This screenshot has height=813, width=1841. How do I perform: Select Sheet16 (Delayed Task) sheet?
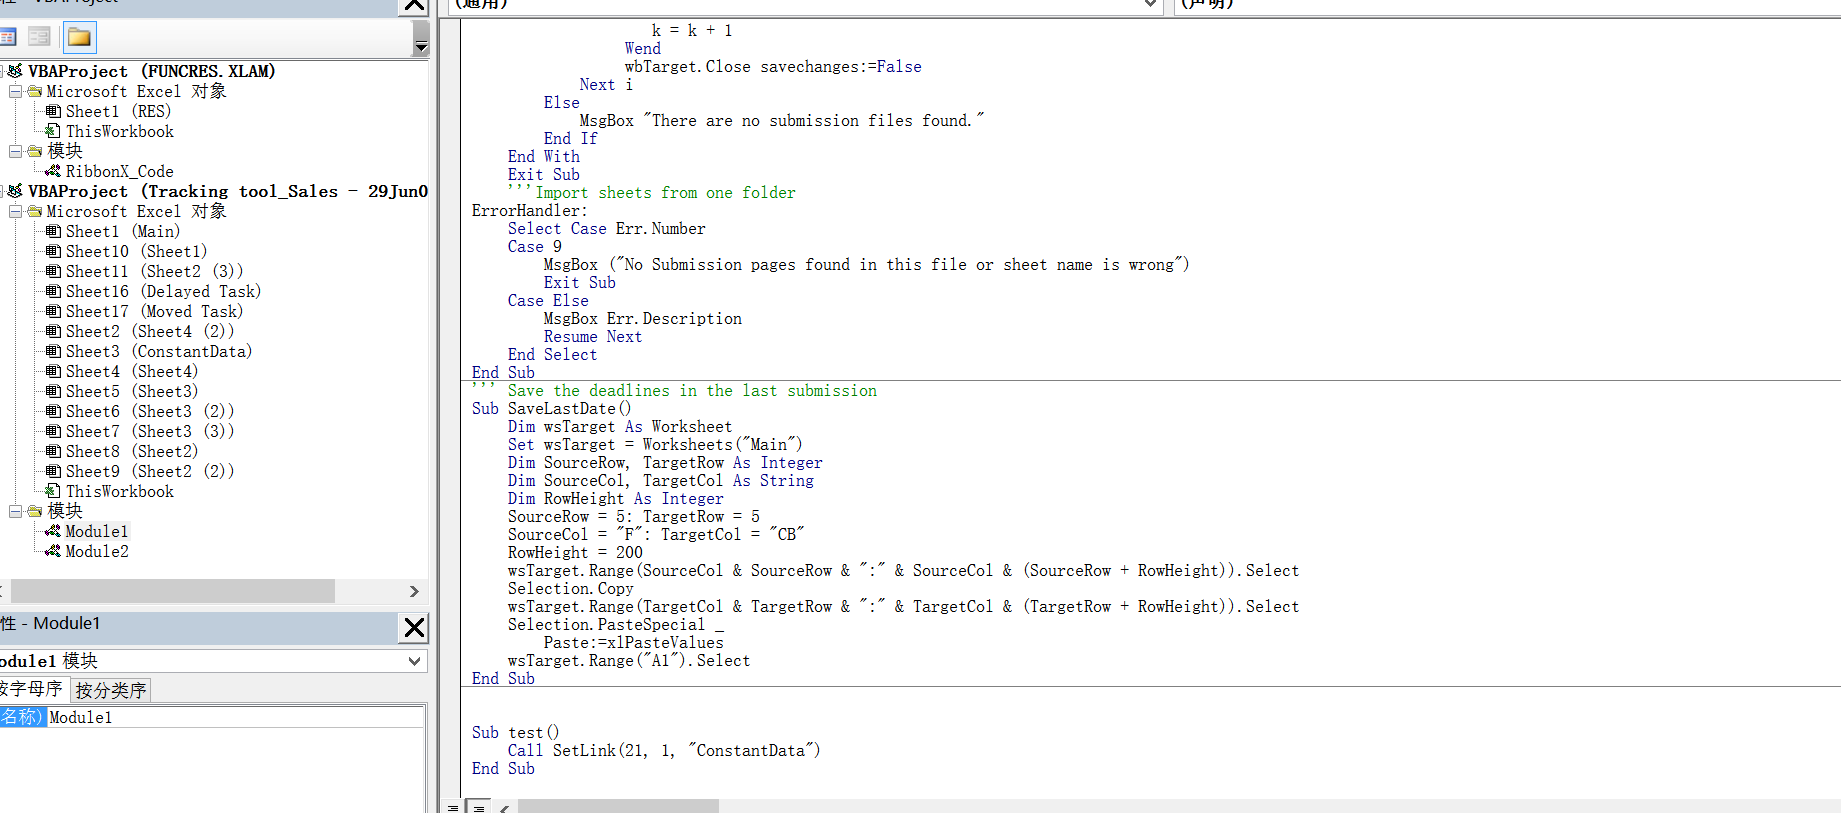[x=163, y=291]
